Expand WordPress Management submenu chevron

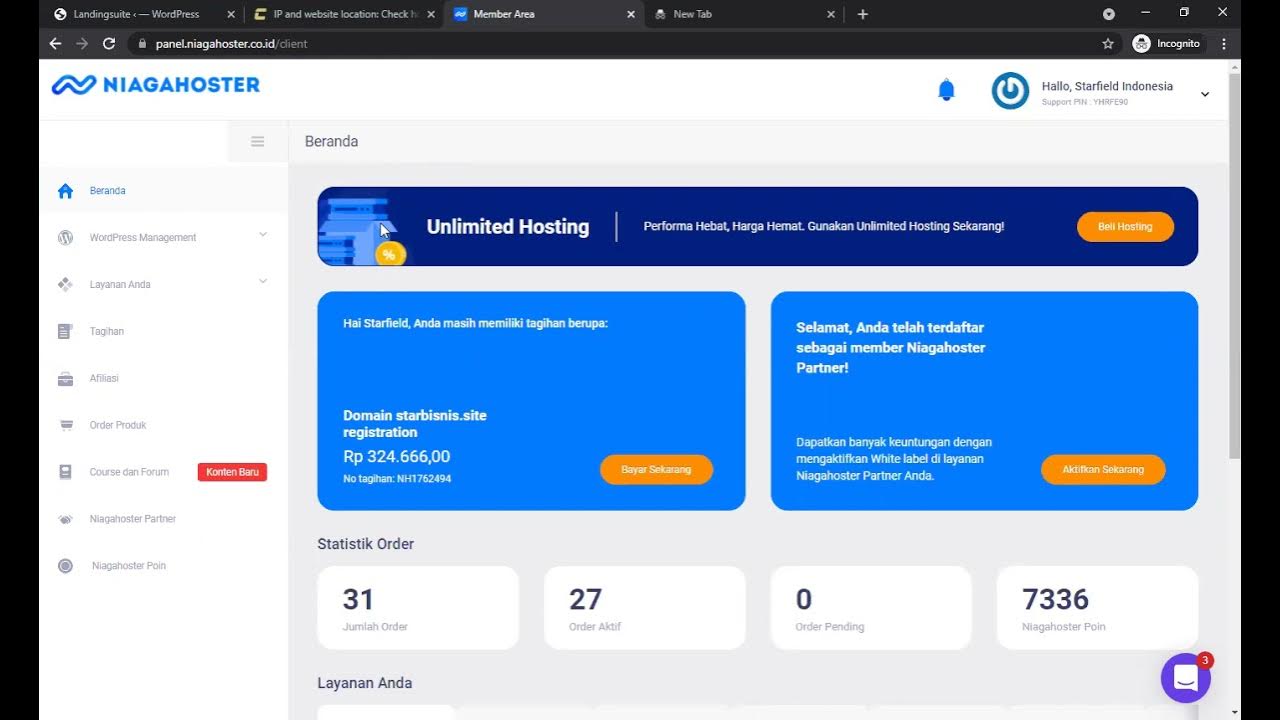click(x=263, y=235)
